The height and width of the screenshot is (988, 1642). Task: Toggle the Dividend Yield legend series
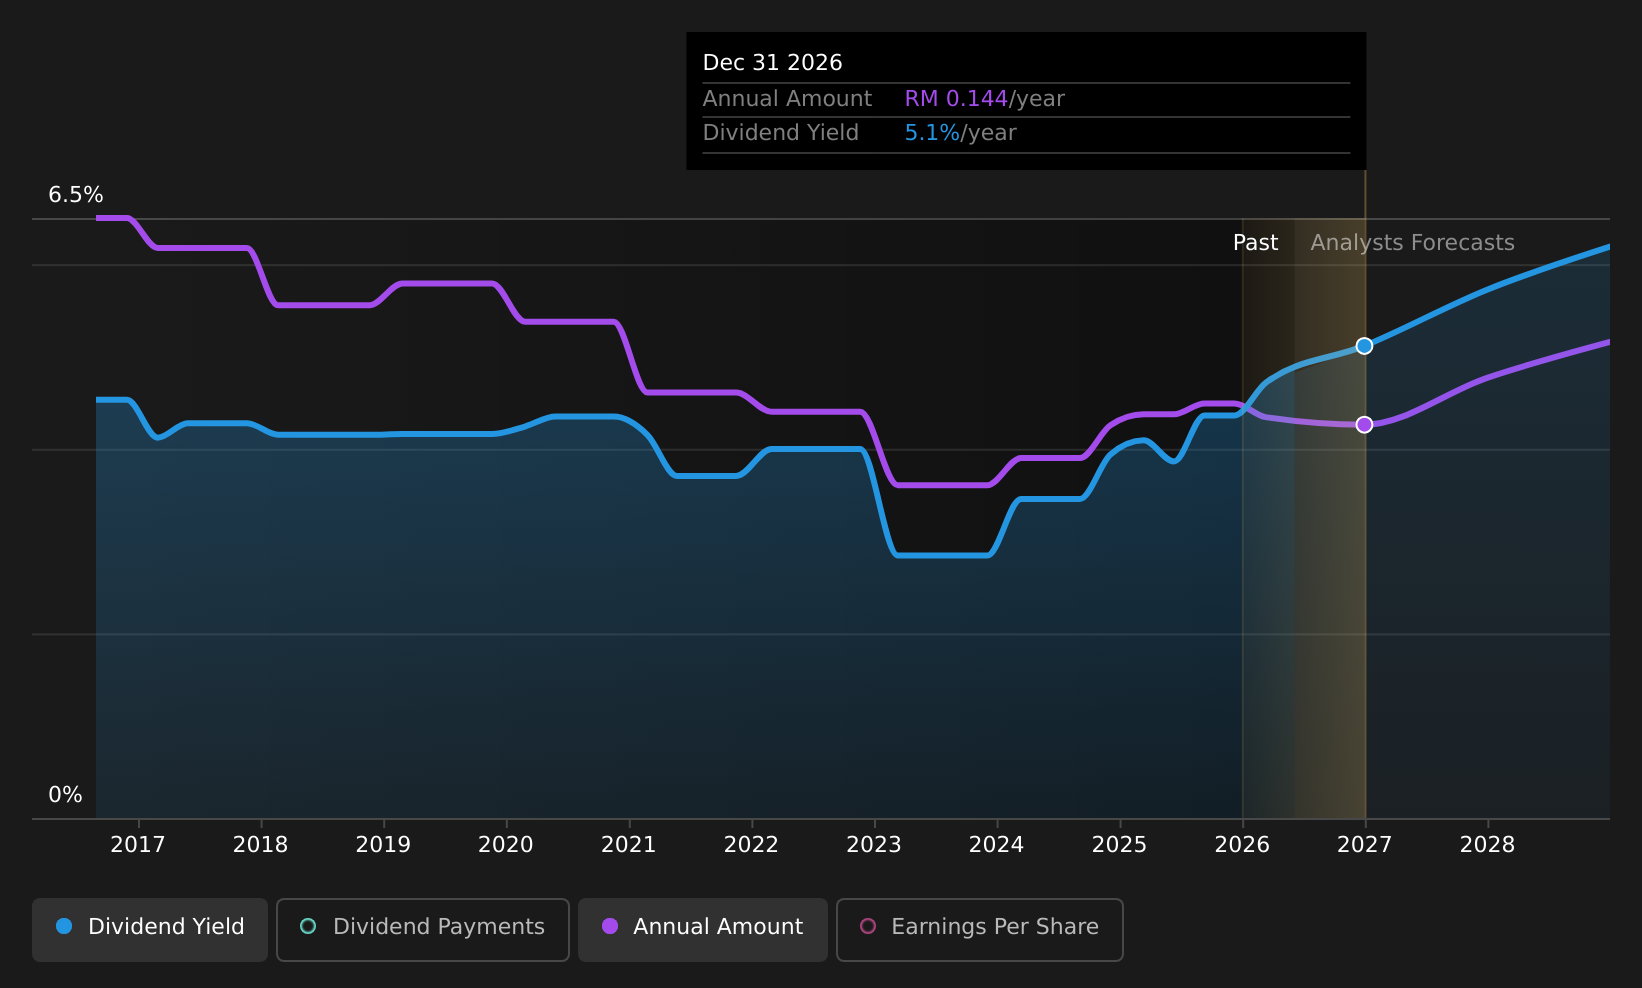click(150, 929)
